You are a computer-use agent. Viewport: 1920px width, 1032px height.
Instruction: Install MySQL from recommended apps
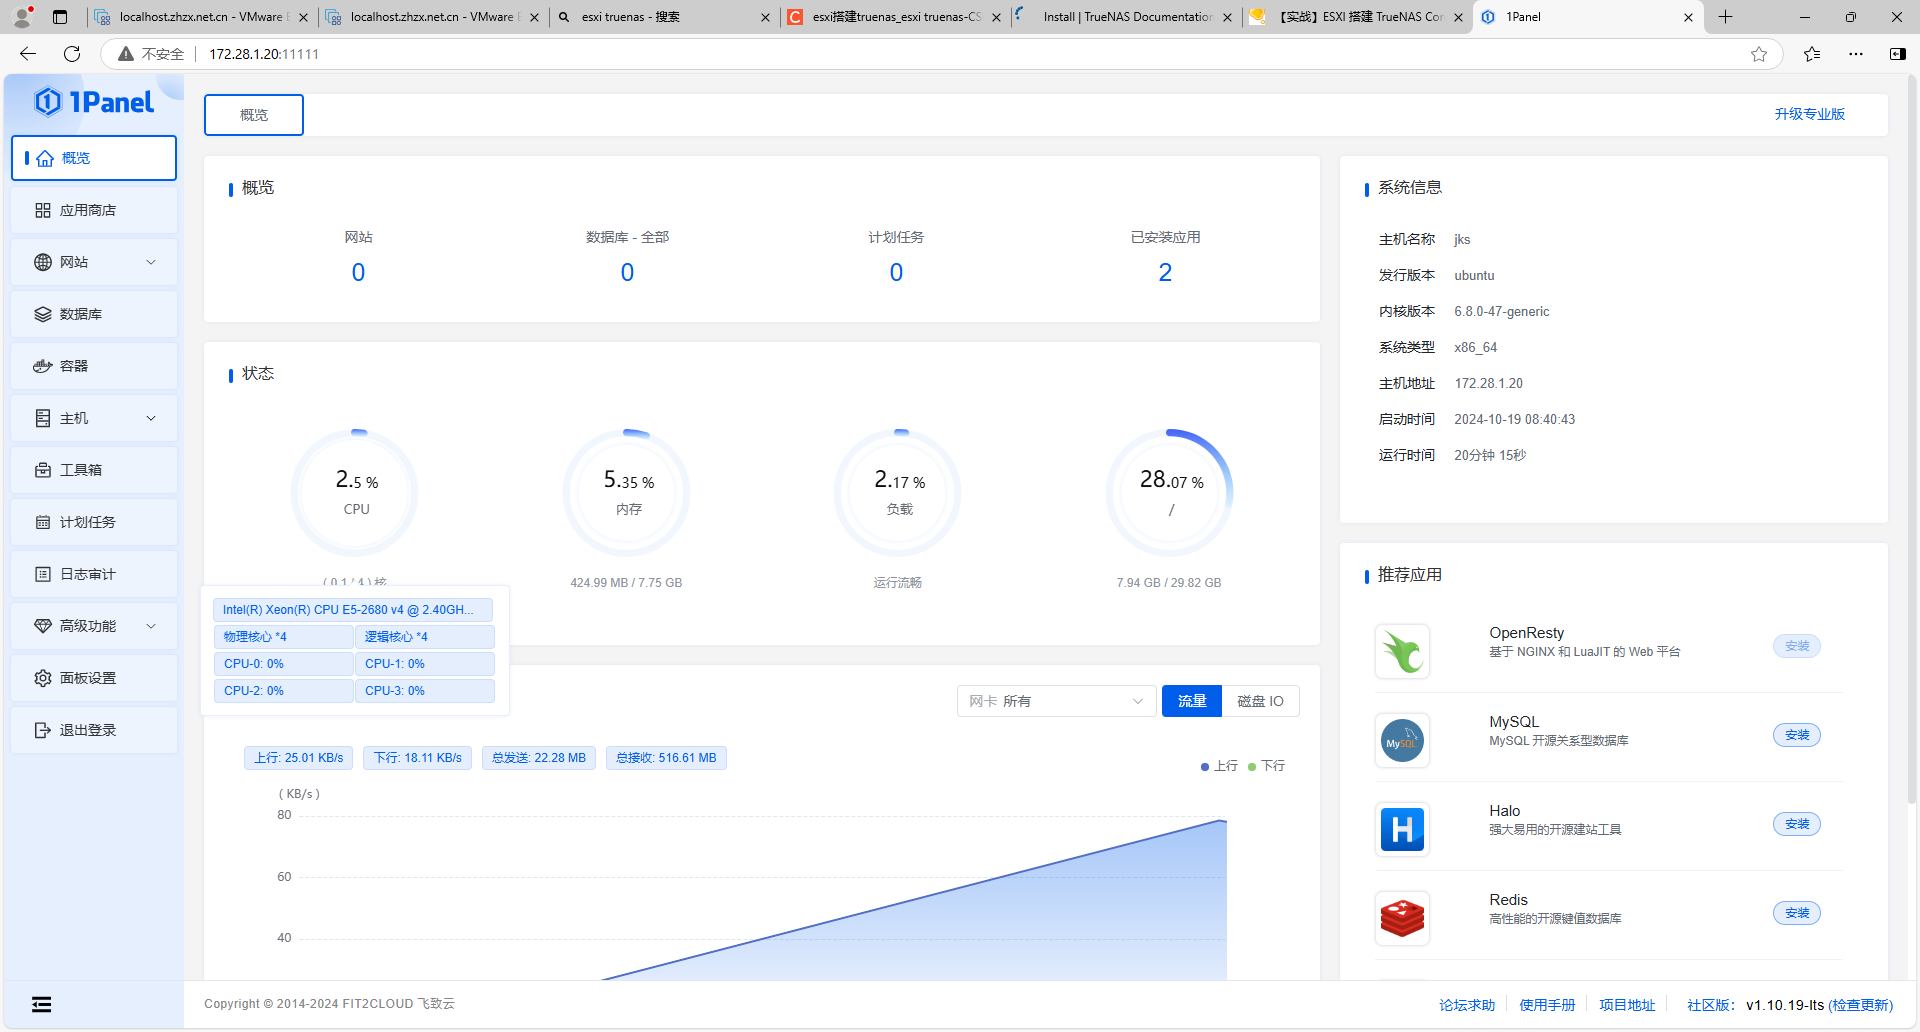[1796, 735]
